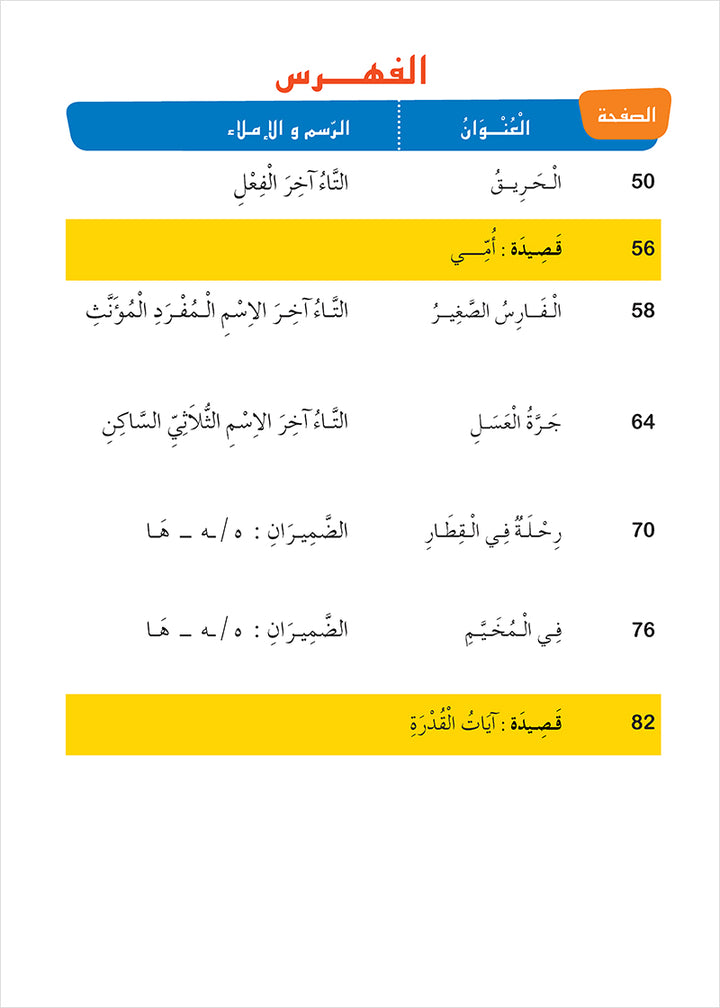
Task: Click page number 50
Action: click(x=643, y=182)
